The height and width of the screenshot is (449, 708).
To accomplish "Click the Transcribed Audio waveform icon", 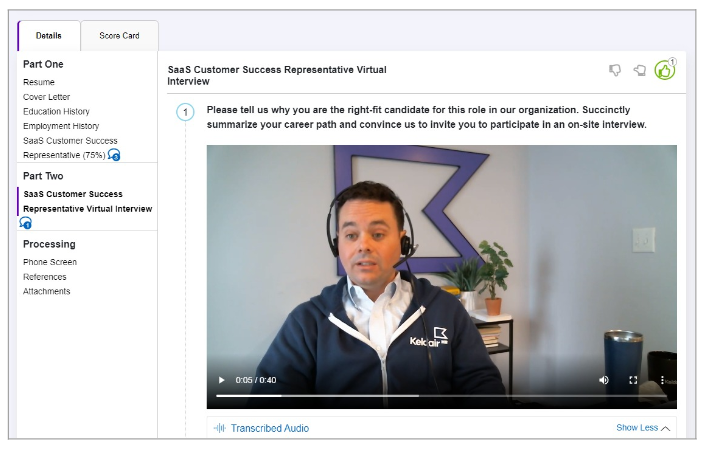I will (x=219, y=428).
